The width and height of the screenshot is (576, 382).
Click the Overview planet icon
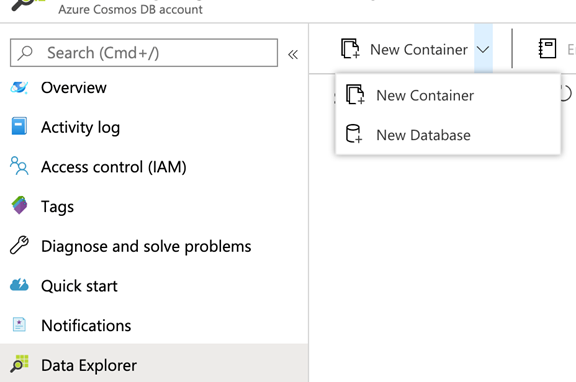[19, 87]
